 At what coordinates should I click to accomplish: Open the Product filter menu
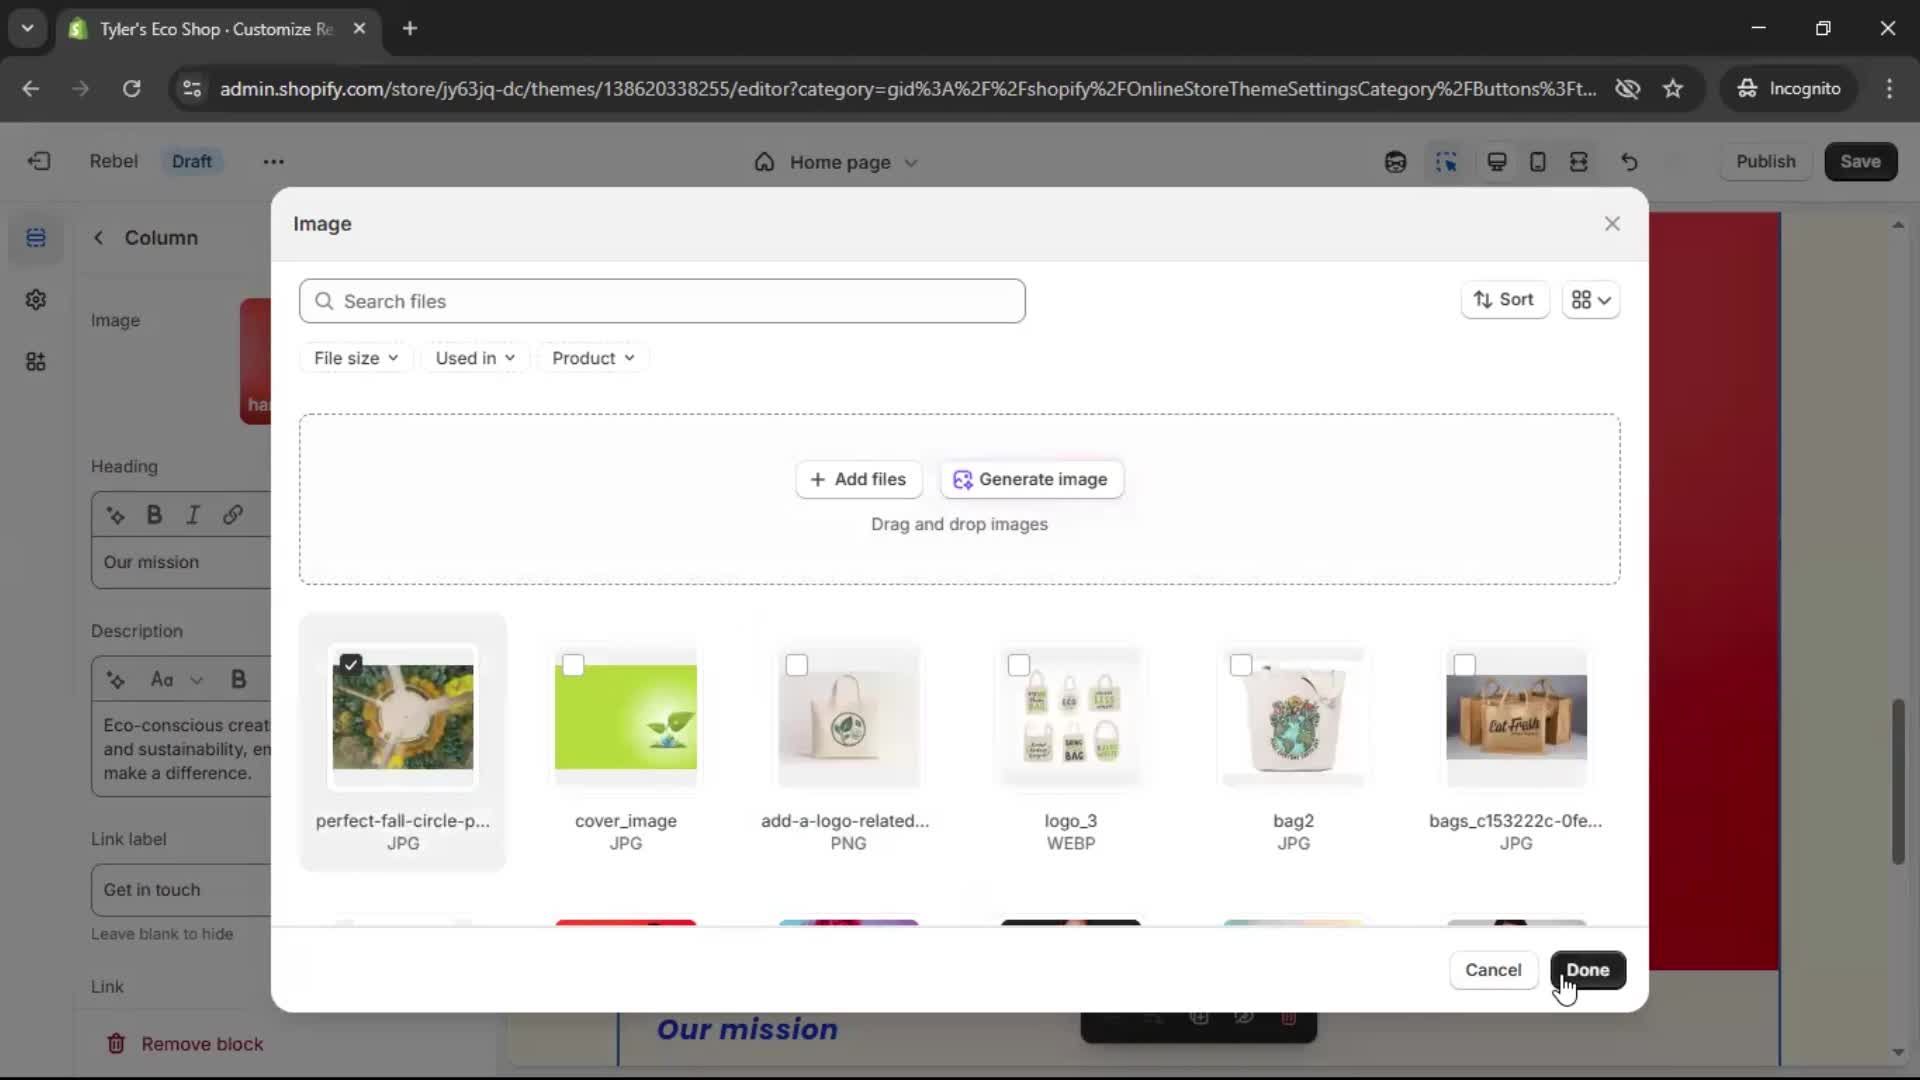593,358
